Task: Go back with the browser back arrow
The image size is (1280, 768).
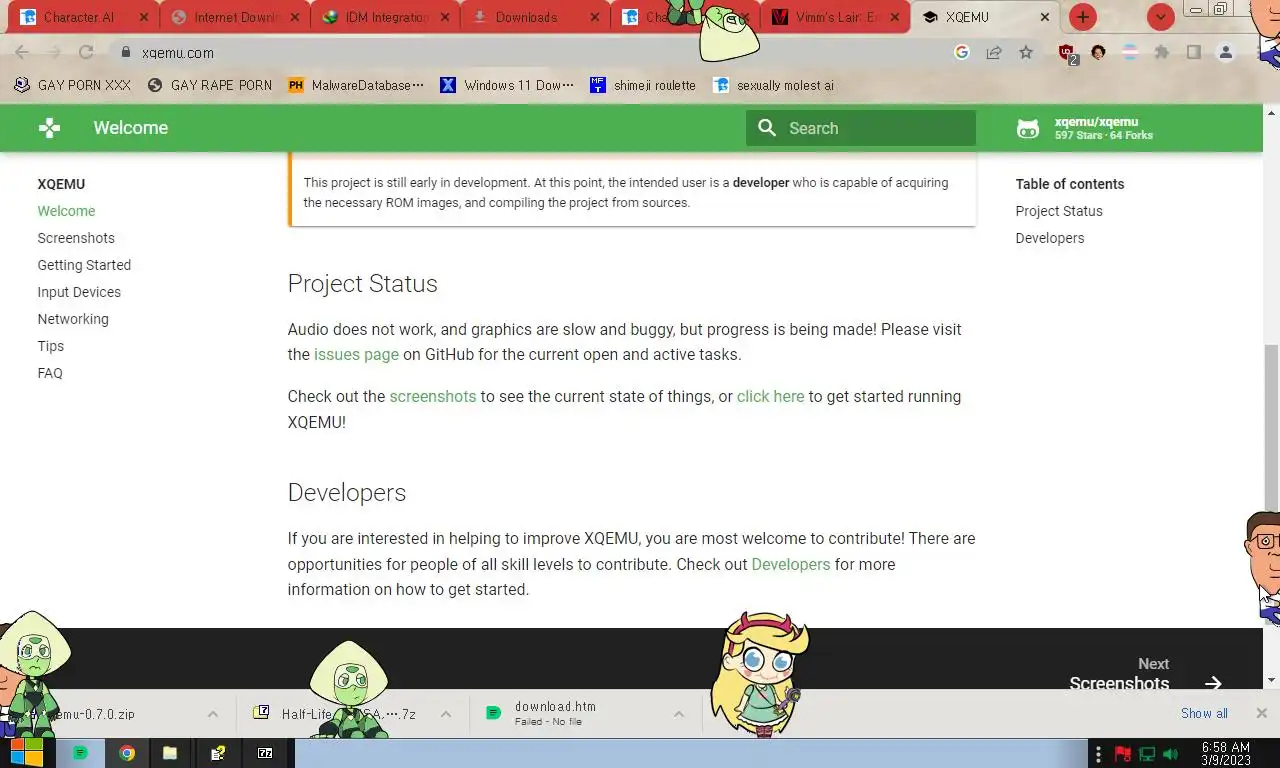Action: tap(22, 53)
